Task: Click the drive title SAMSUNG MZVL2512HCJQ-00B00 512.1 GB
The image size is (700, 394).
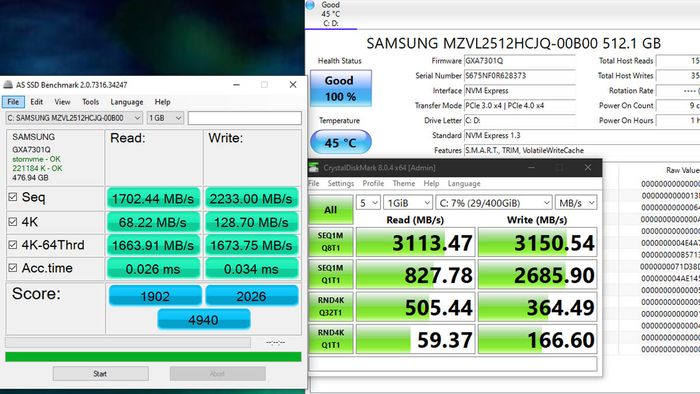Action: (513, 43)
